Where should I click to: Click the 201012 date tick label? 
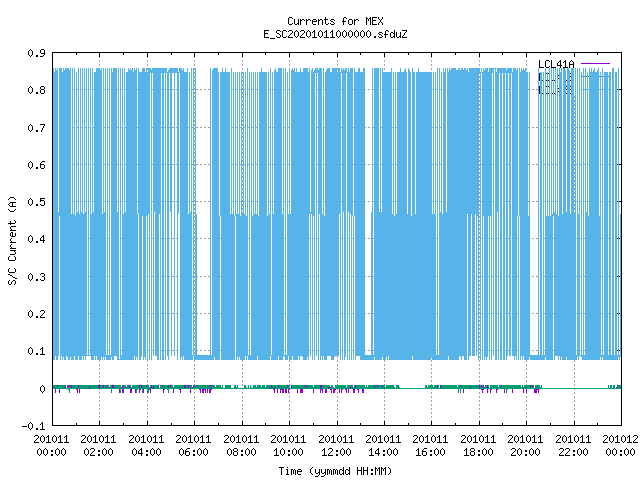pos(620,439)
